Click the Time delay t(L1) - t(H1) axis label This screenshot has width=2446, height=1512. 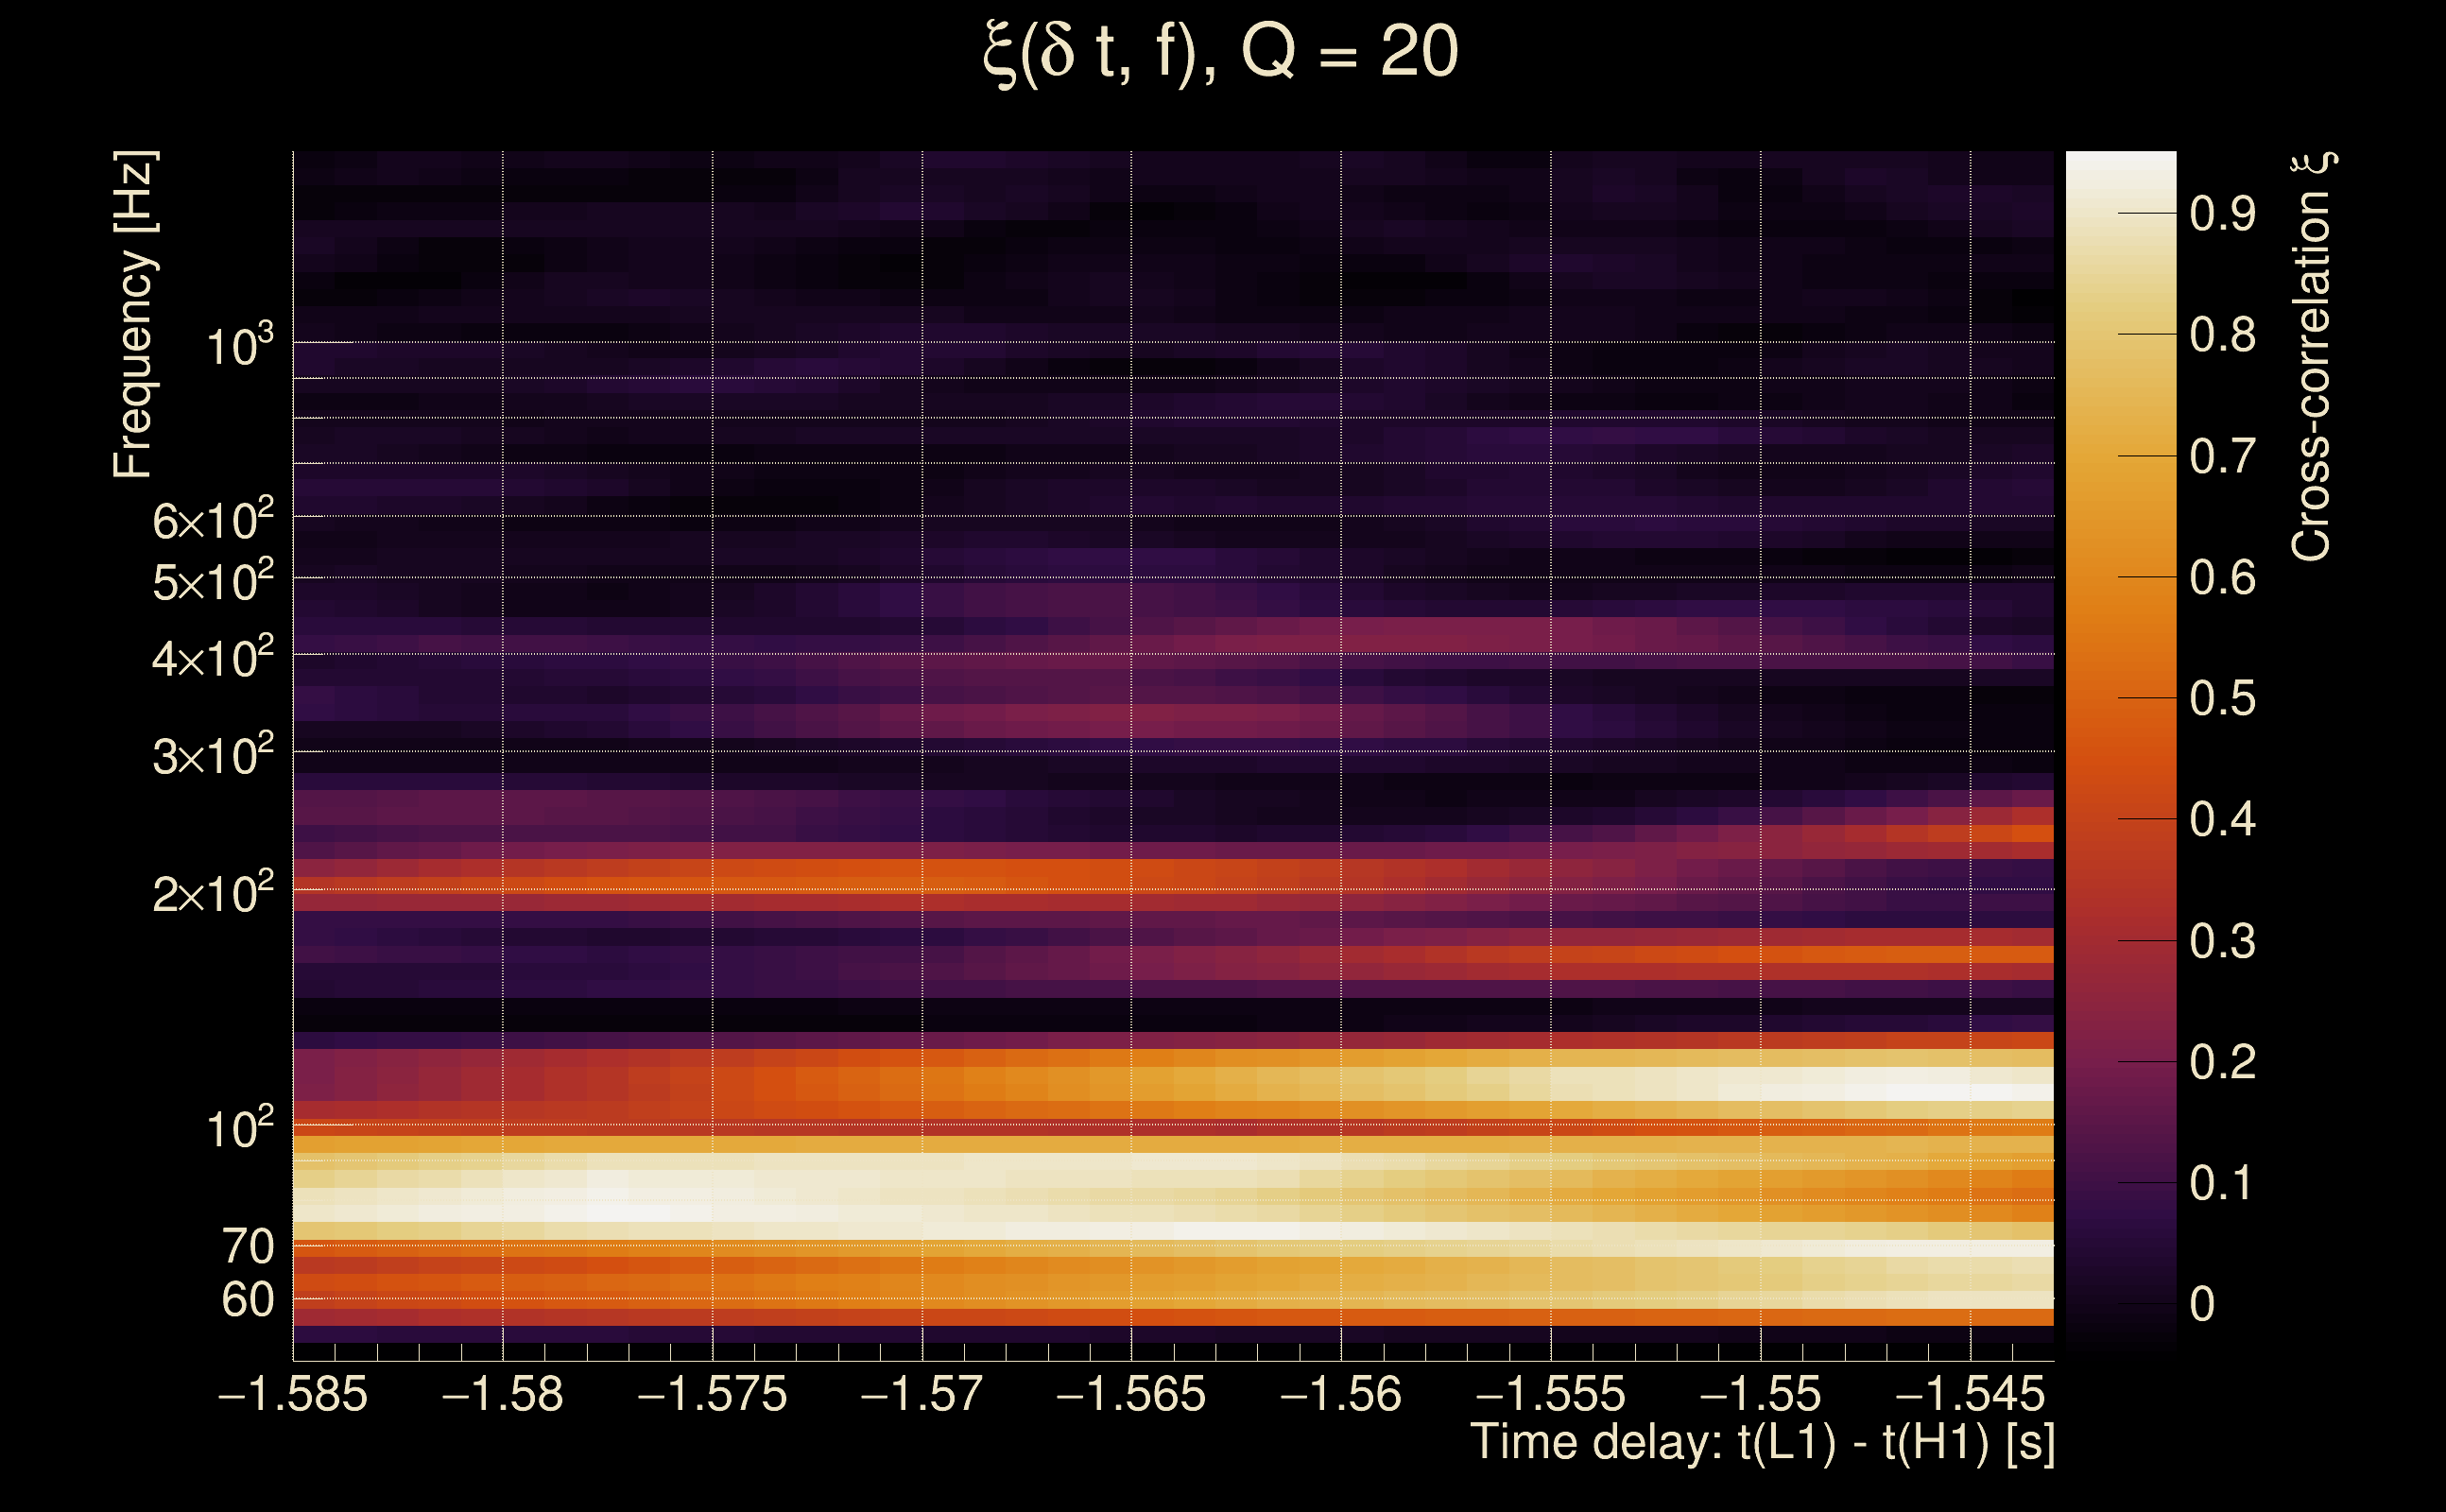click(x=1762, y=1443)
